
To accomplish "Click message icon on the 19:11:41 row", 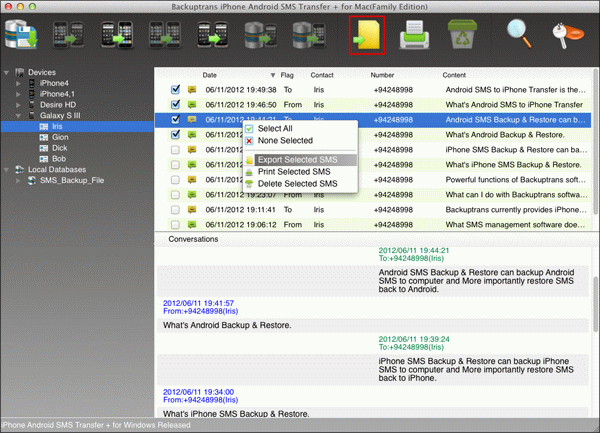I will [192, 210].
